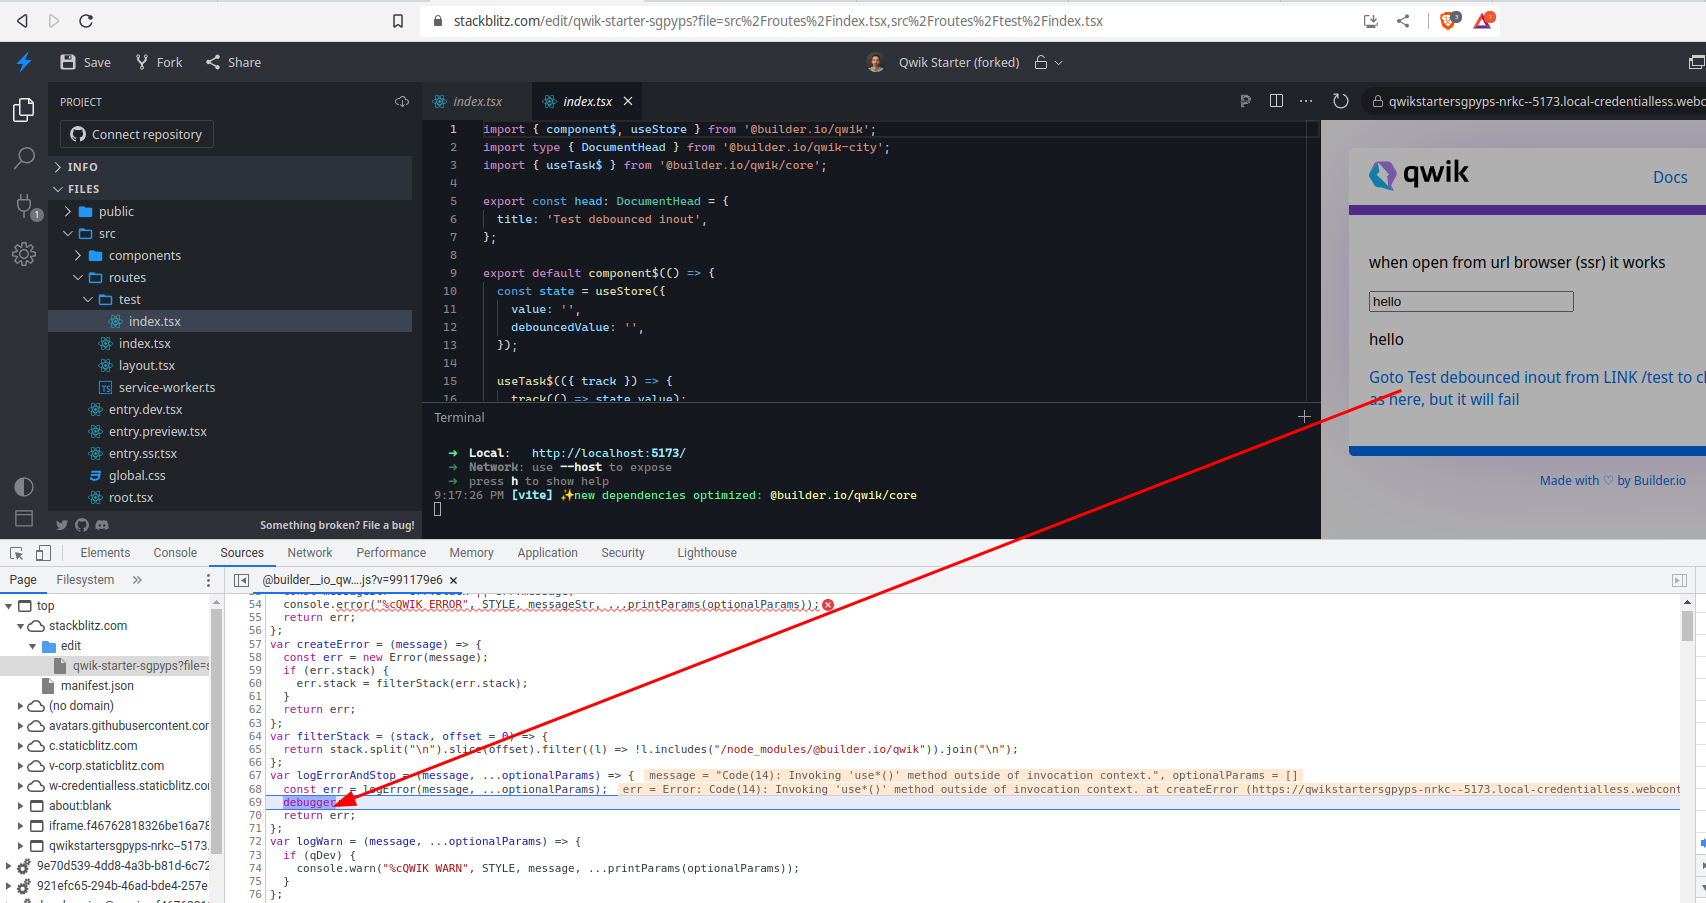Image resolution: width=1706 pixels, height=903 pixels.
Task: Switch to the Network tab in DevTools
Action: click(309, 552)
